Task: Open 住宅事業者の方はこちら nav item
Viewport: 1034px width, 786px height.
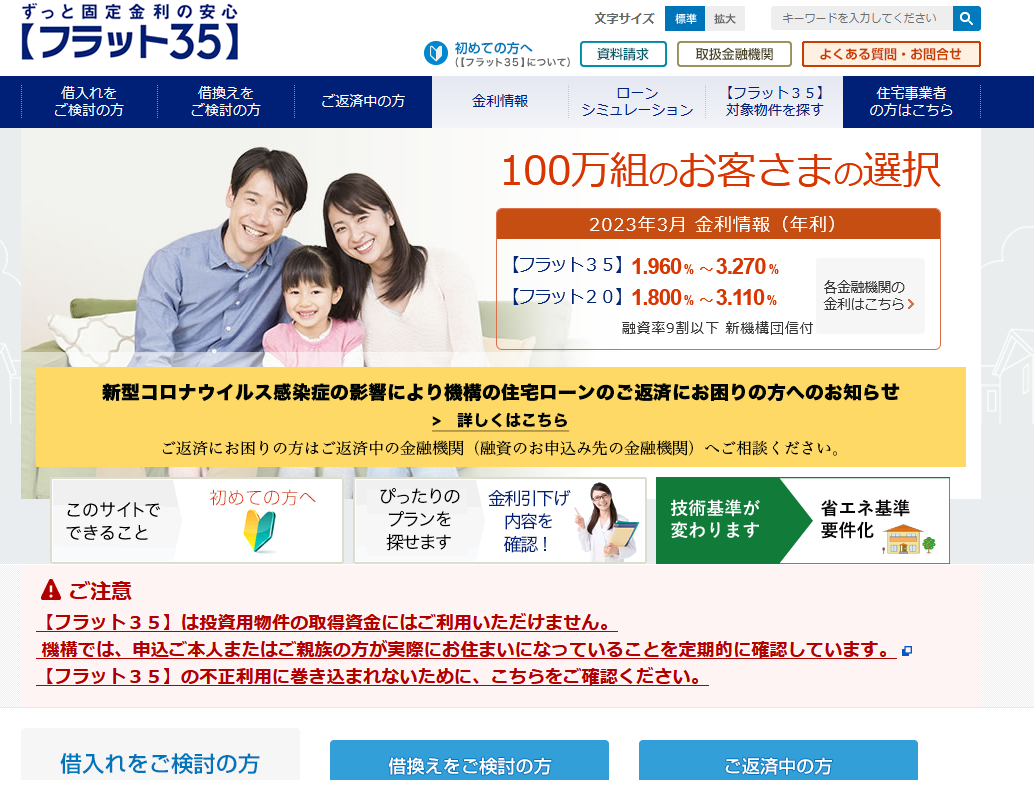Action: tap(911, 102)
